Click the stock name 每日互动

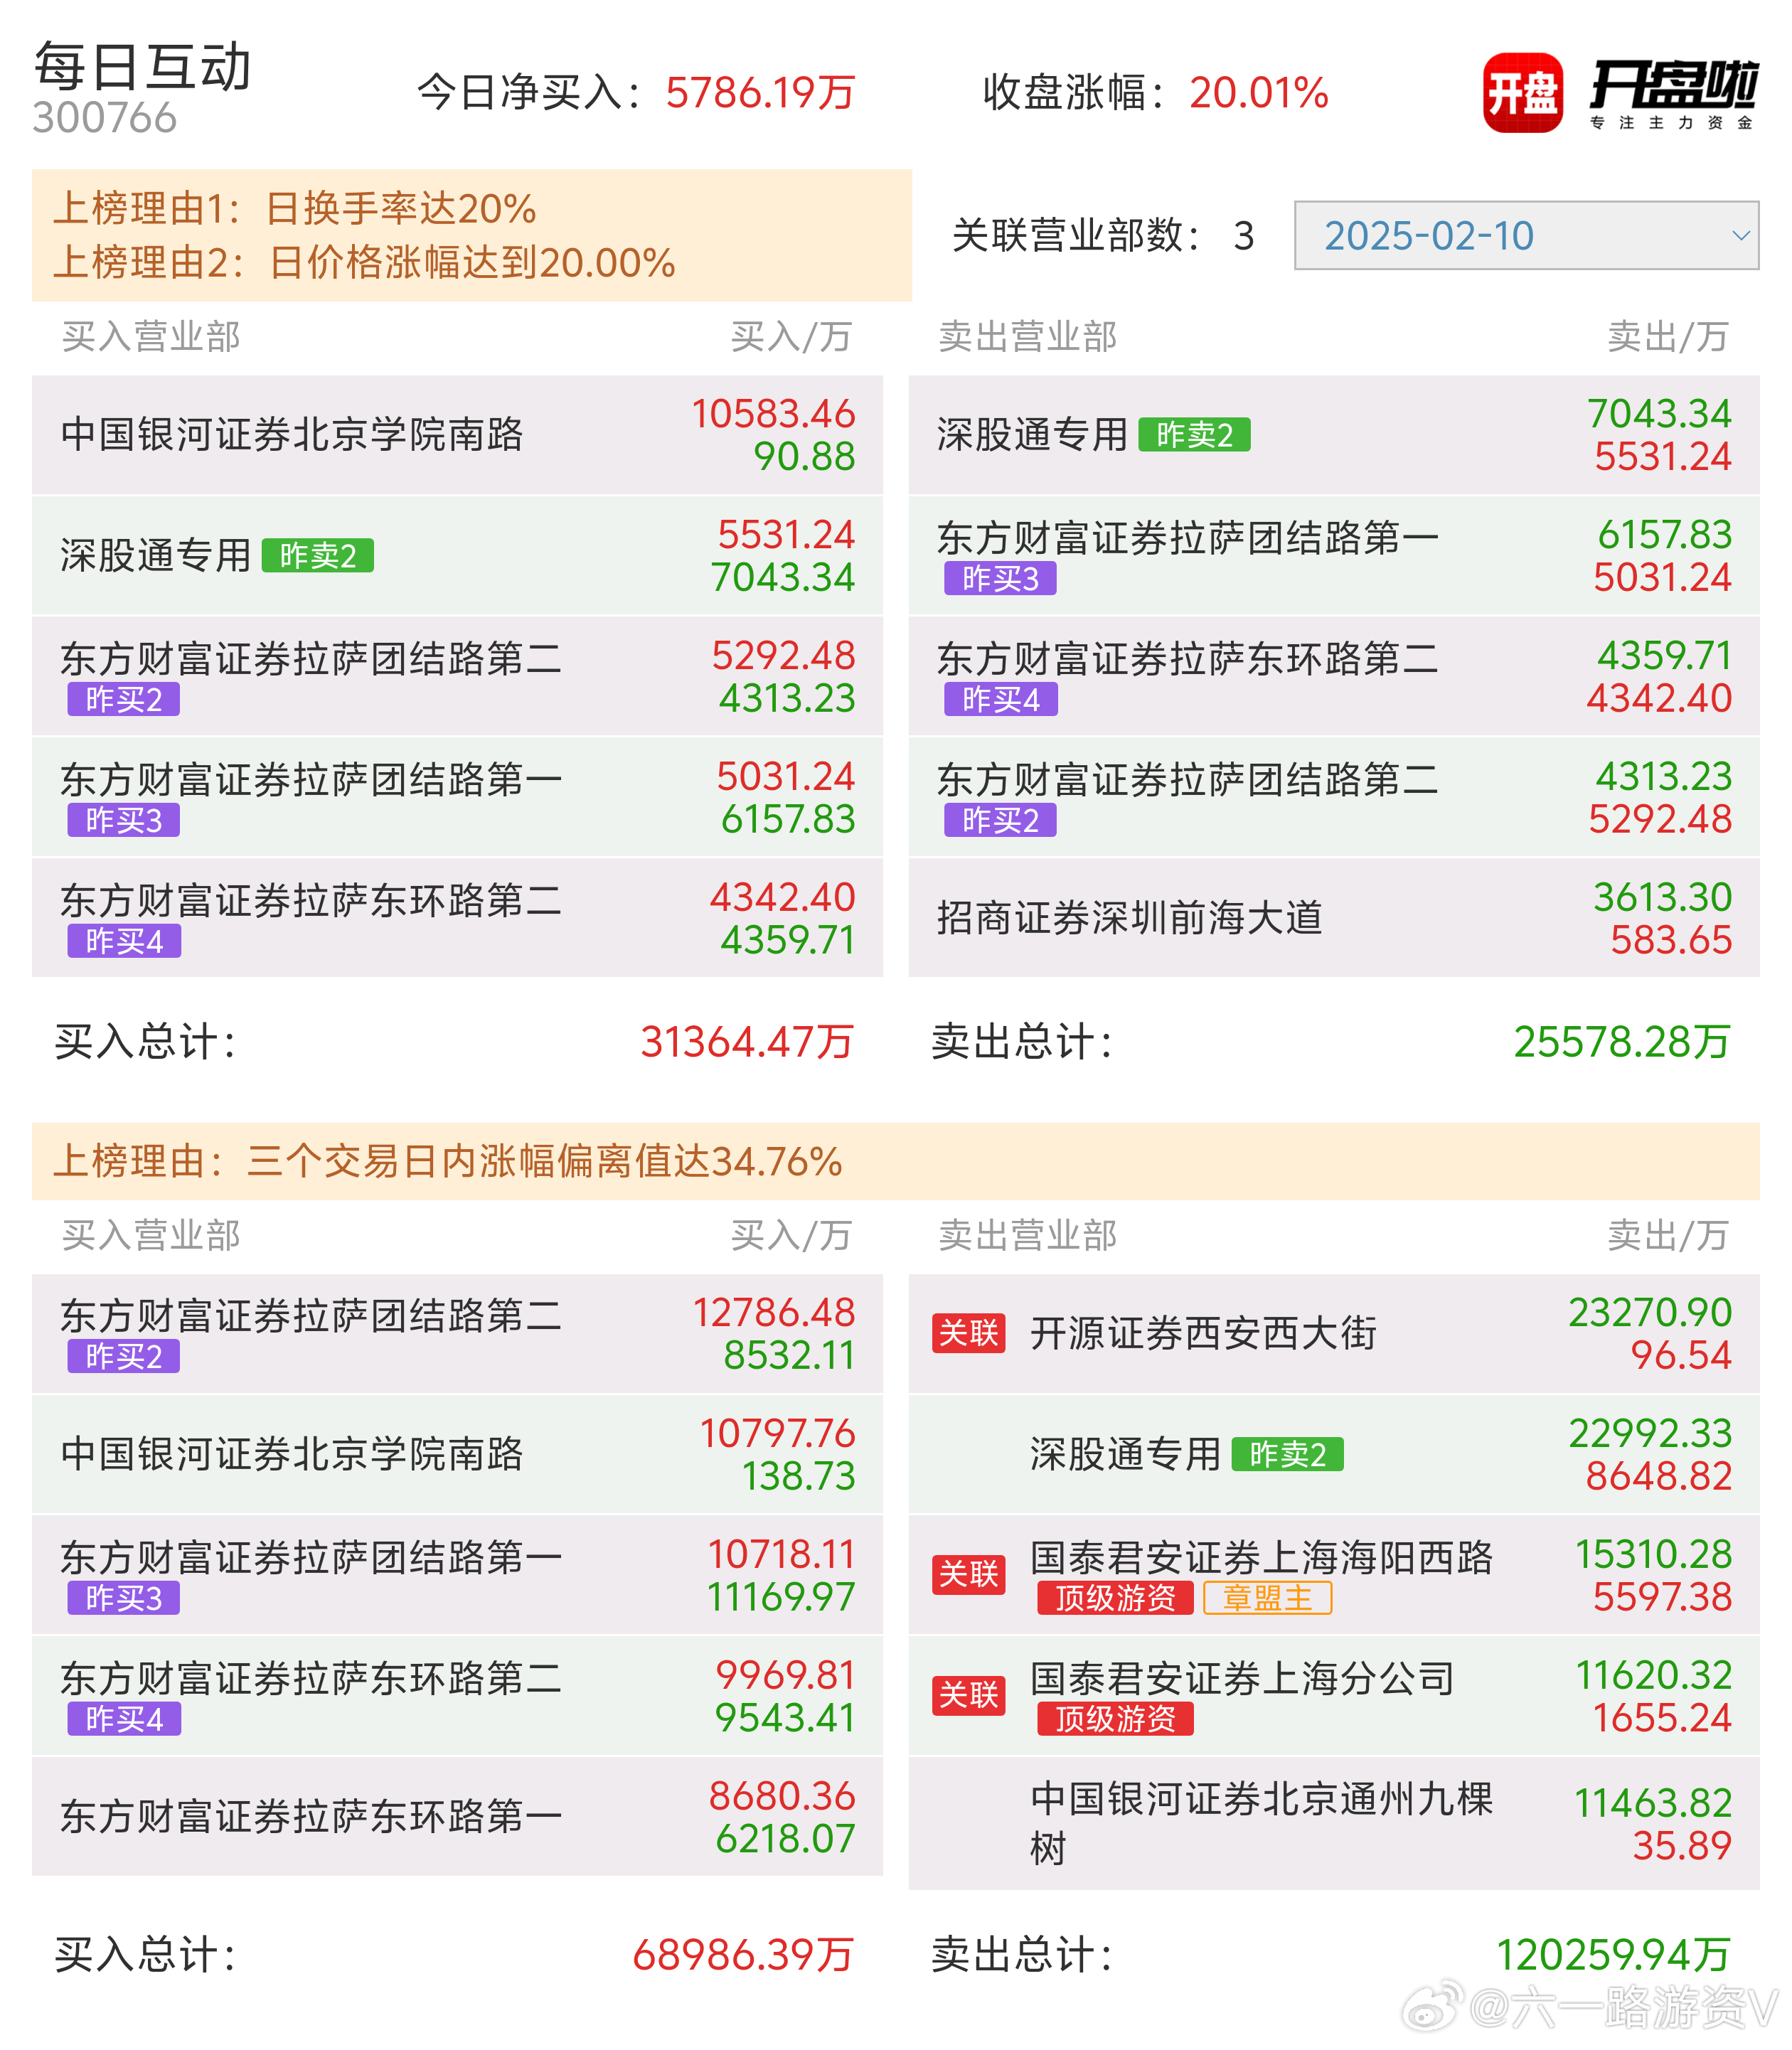(143, 67)
